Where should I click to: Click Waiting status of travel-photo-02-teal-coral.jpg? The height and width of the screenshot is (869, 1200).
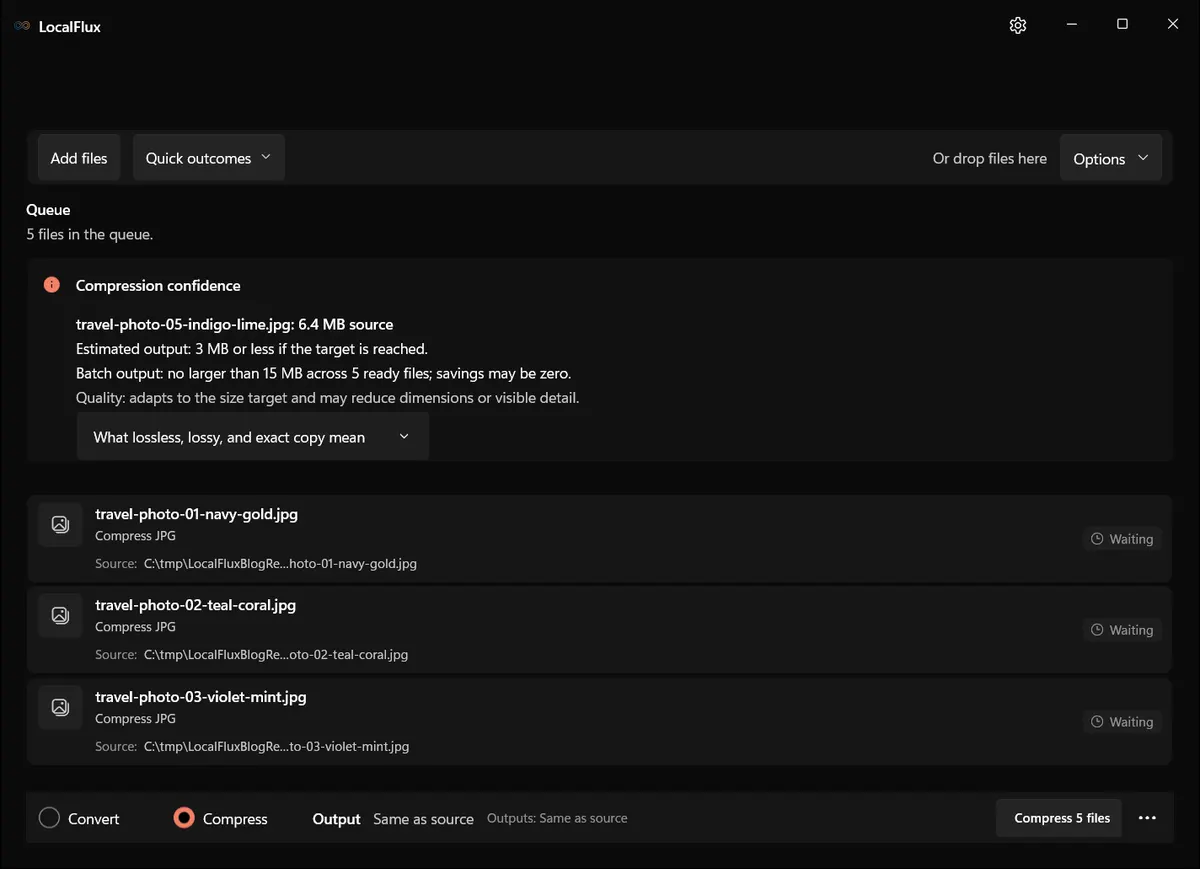pyautogui.click(x=1122, y=630)
